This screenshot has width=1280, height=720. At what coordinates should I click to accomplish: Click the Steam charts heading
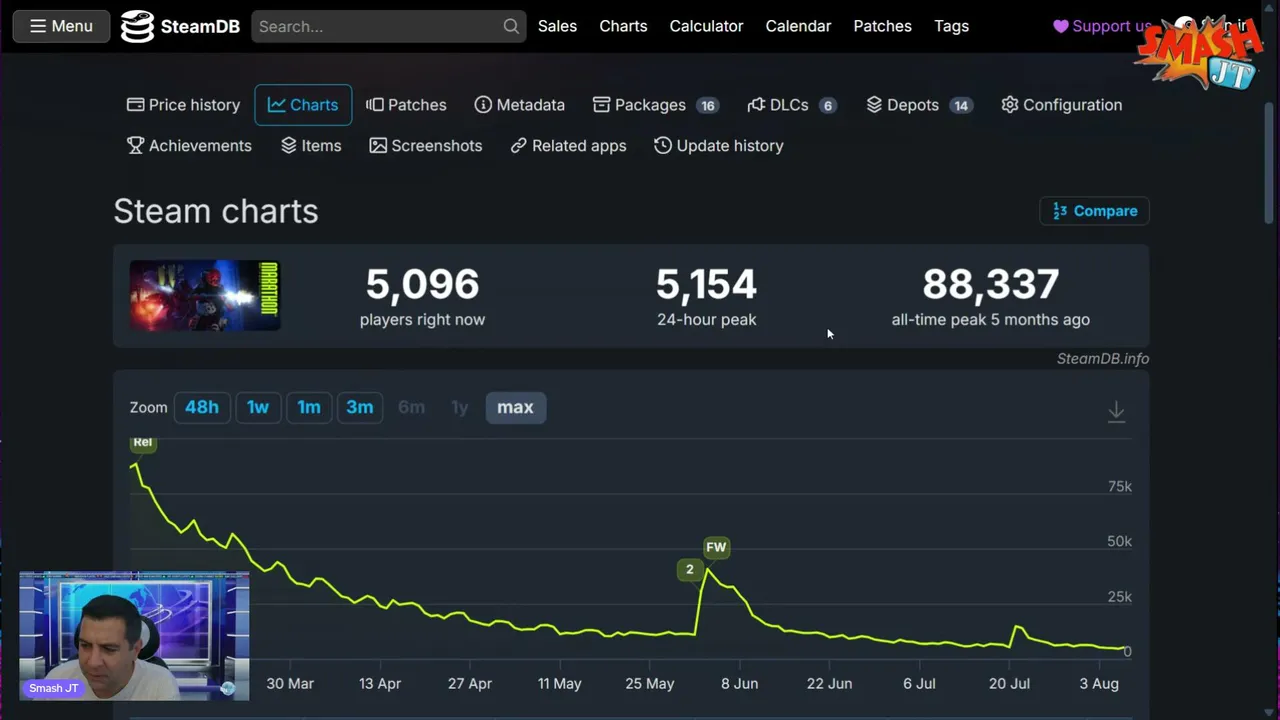216,211
